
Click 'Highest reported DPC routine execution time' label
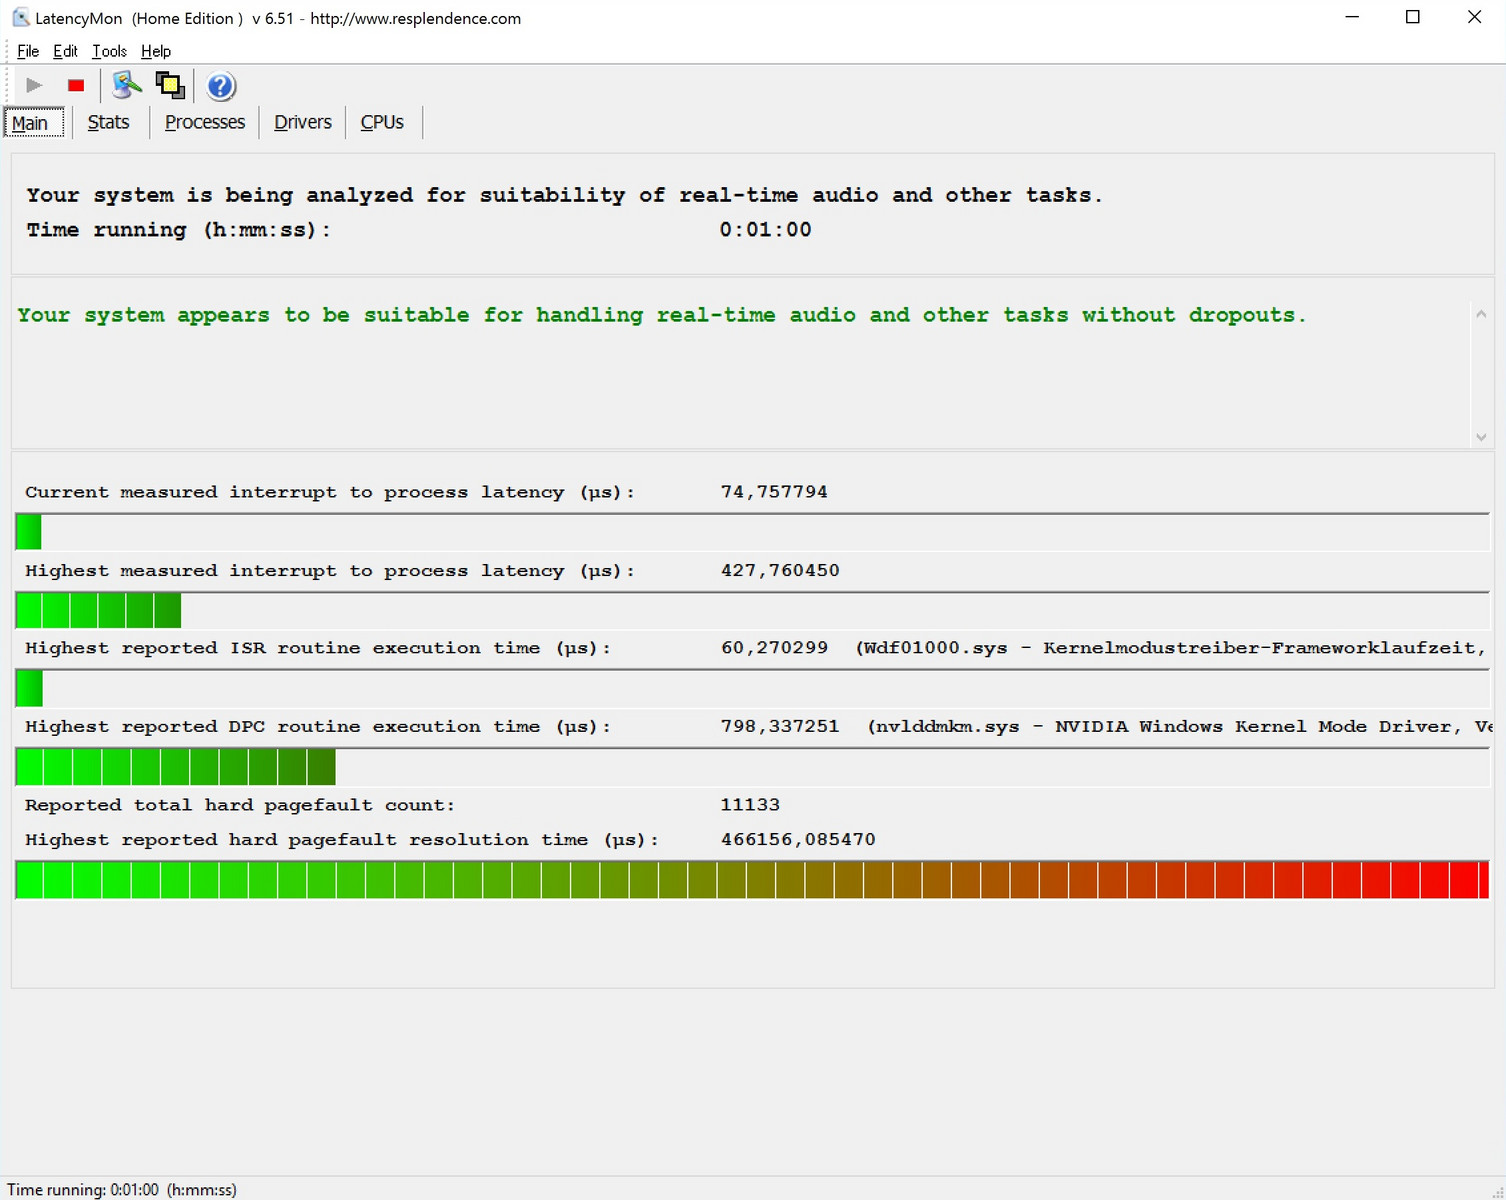click(318, 727)
